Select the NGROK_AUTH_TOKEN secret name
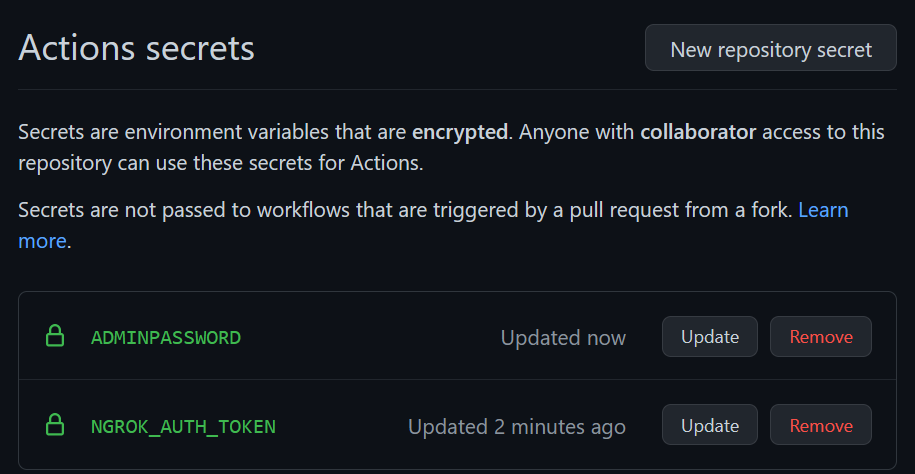 pyautogui.click(x=183, y=427)
